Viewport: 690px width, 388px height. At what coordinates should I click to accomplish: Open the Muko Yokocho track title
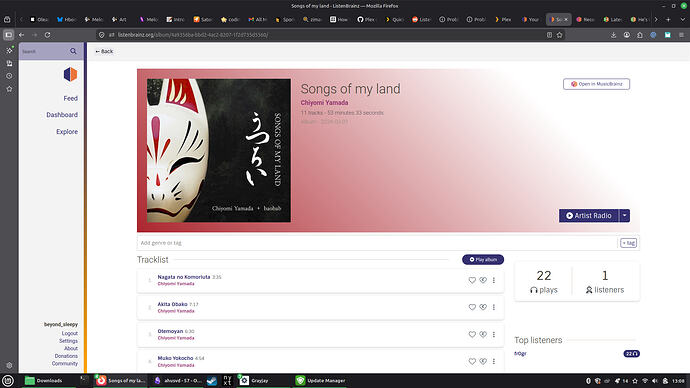tap(175, 358)
